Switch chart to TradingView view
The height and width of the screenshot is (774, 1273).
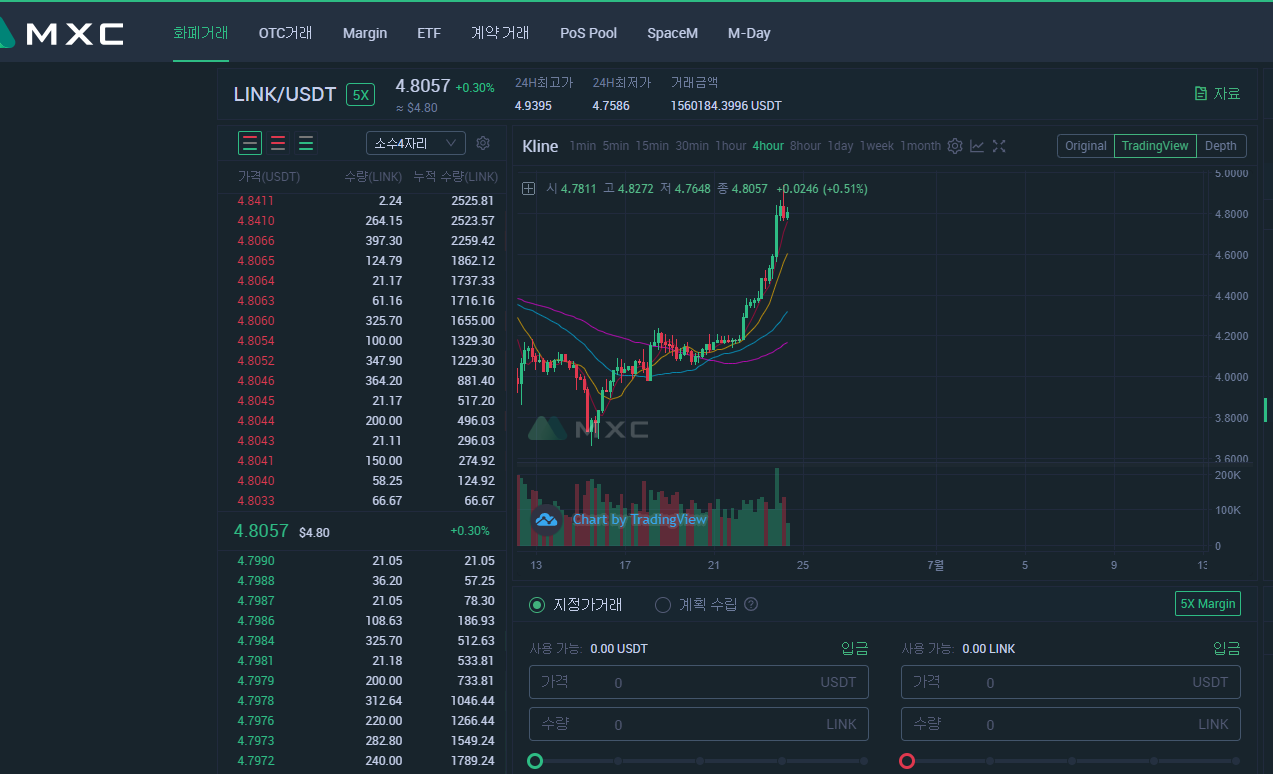1155,146
